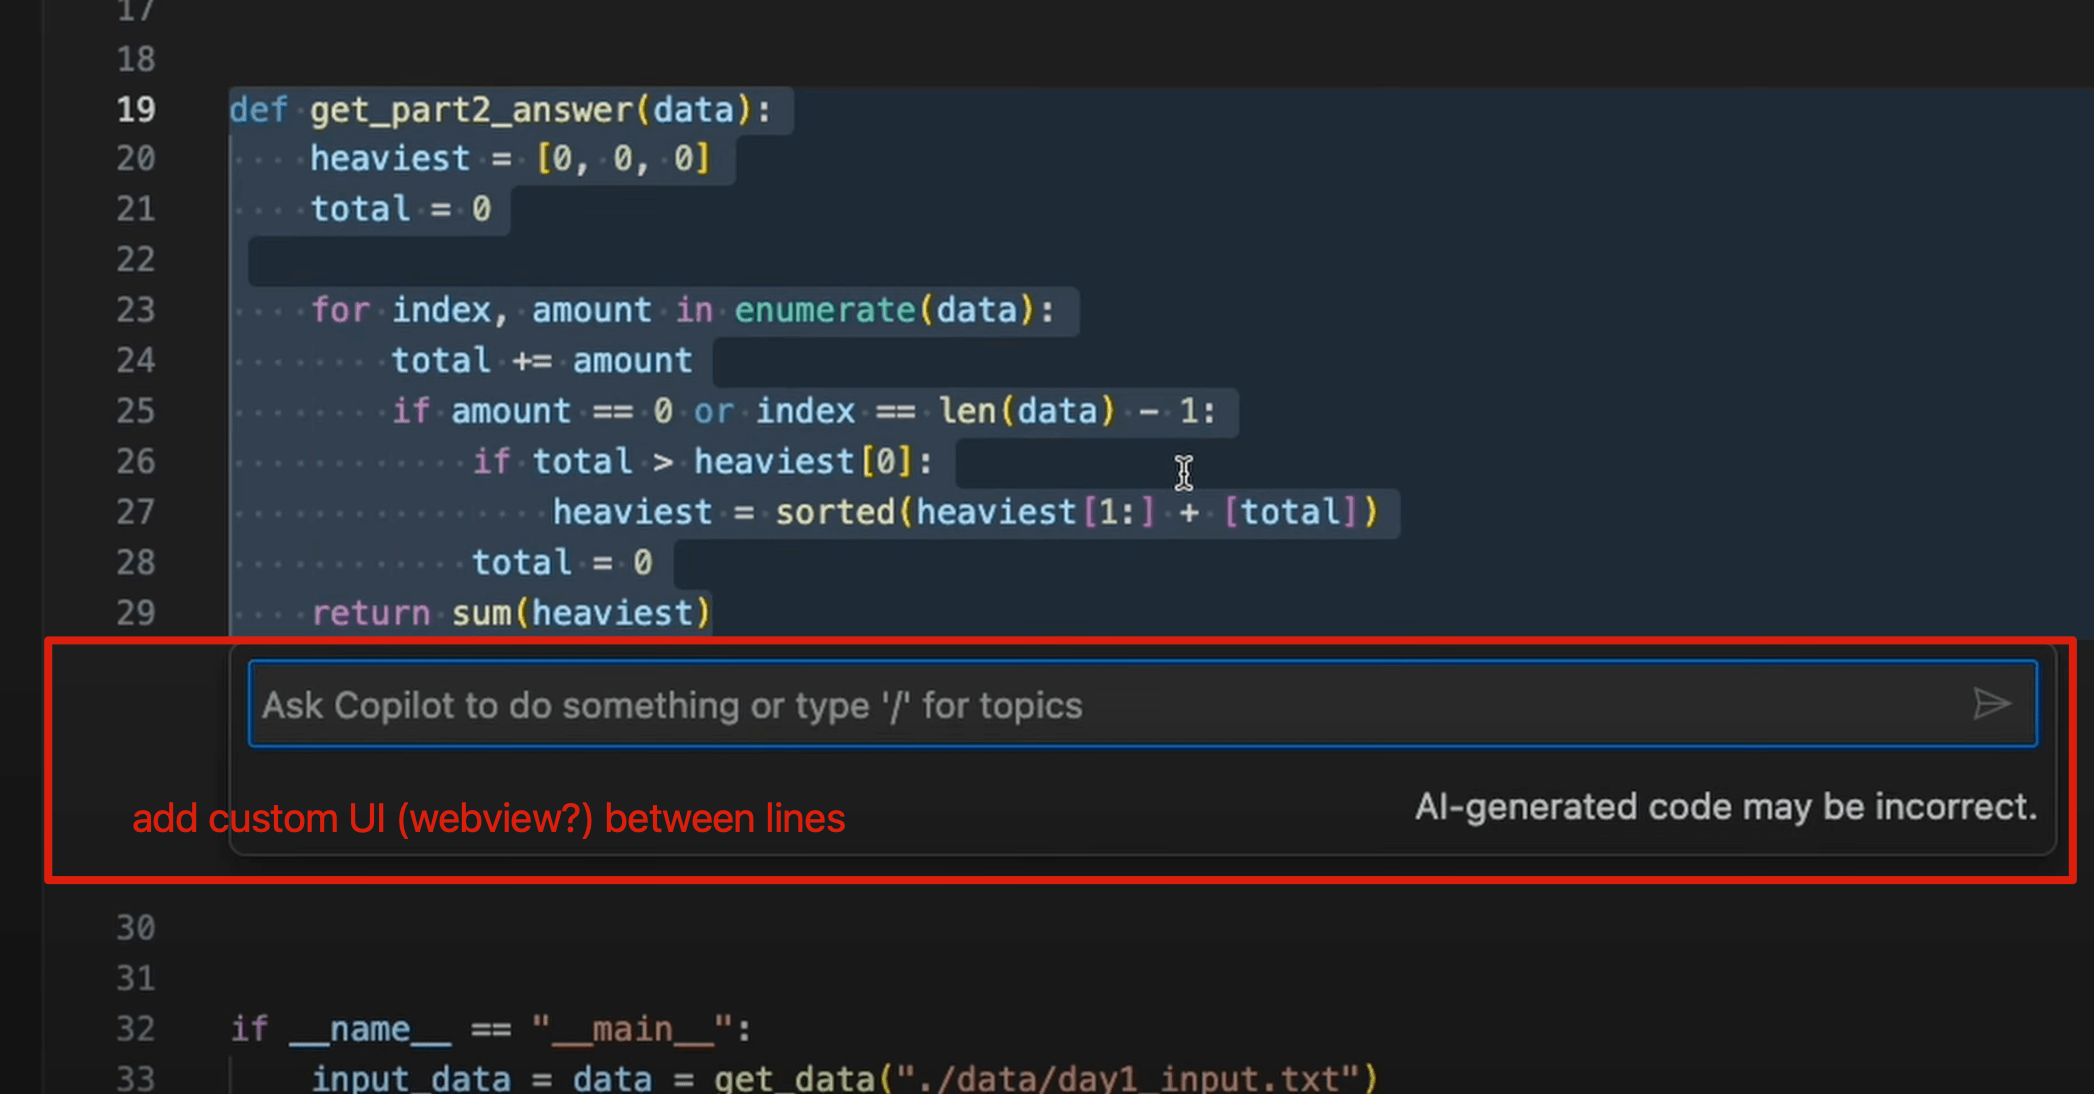This screenshot has width=2094, height=1094.
Task: Click sum(heaviest) on line 29
Action: [580, 612]
